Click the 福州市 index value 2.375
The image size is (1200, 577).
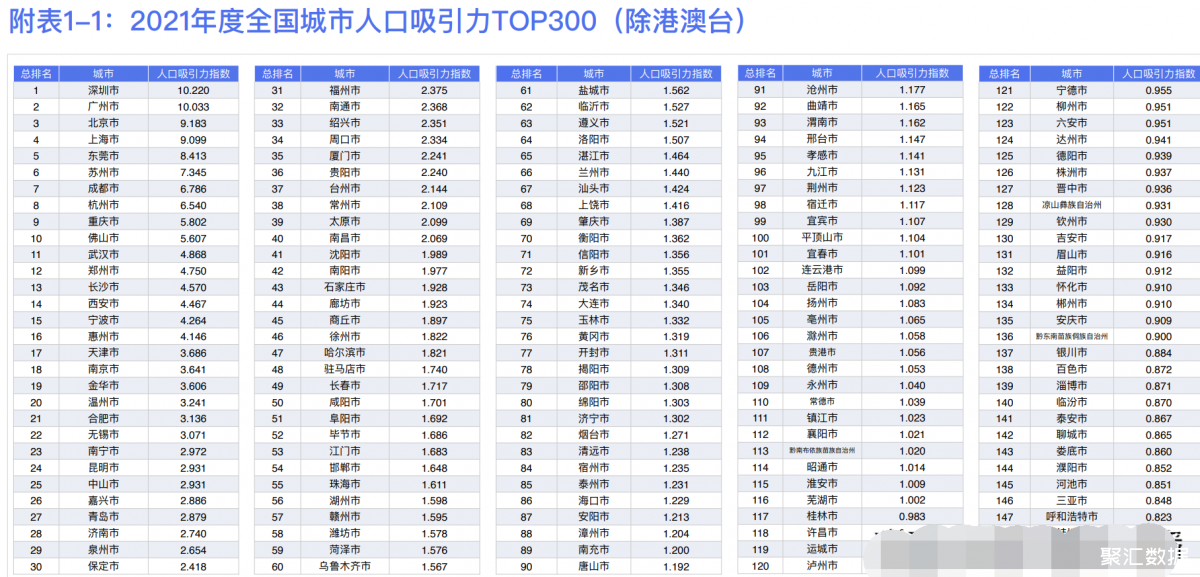pos(434,90)
